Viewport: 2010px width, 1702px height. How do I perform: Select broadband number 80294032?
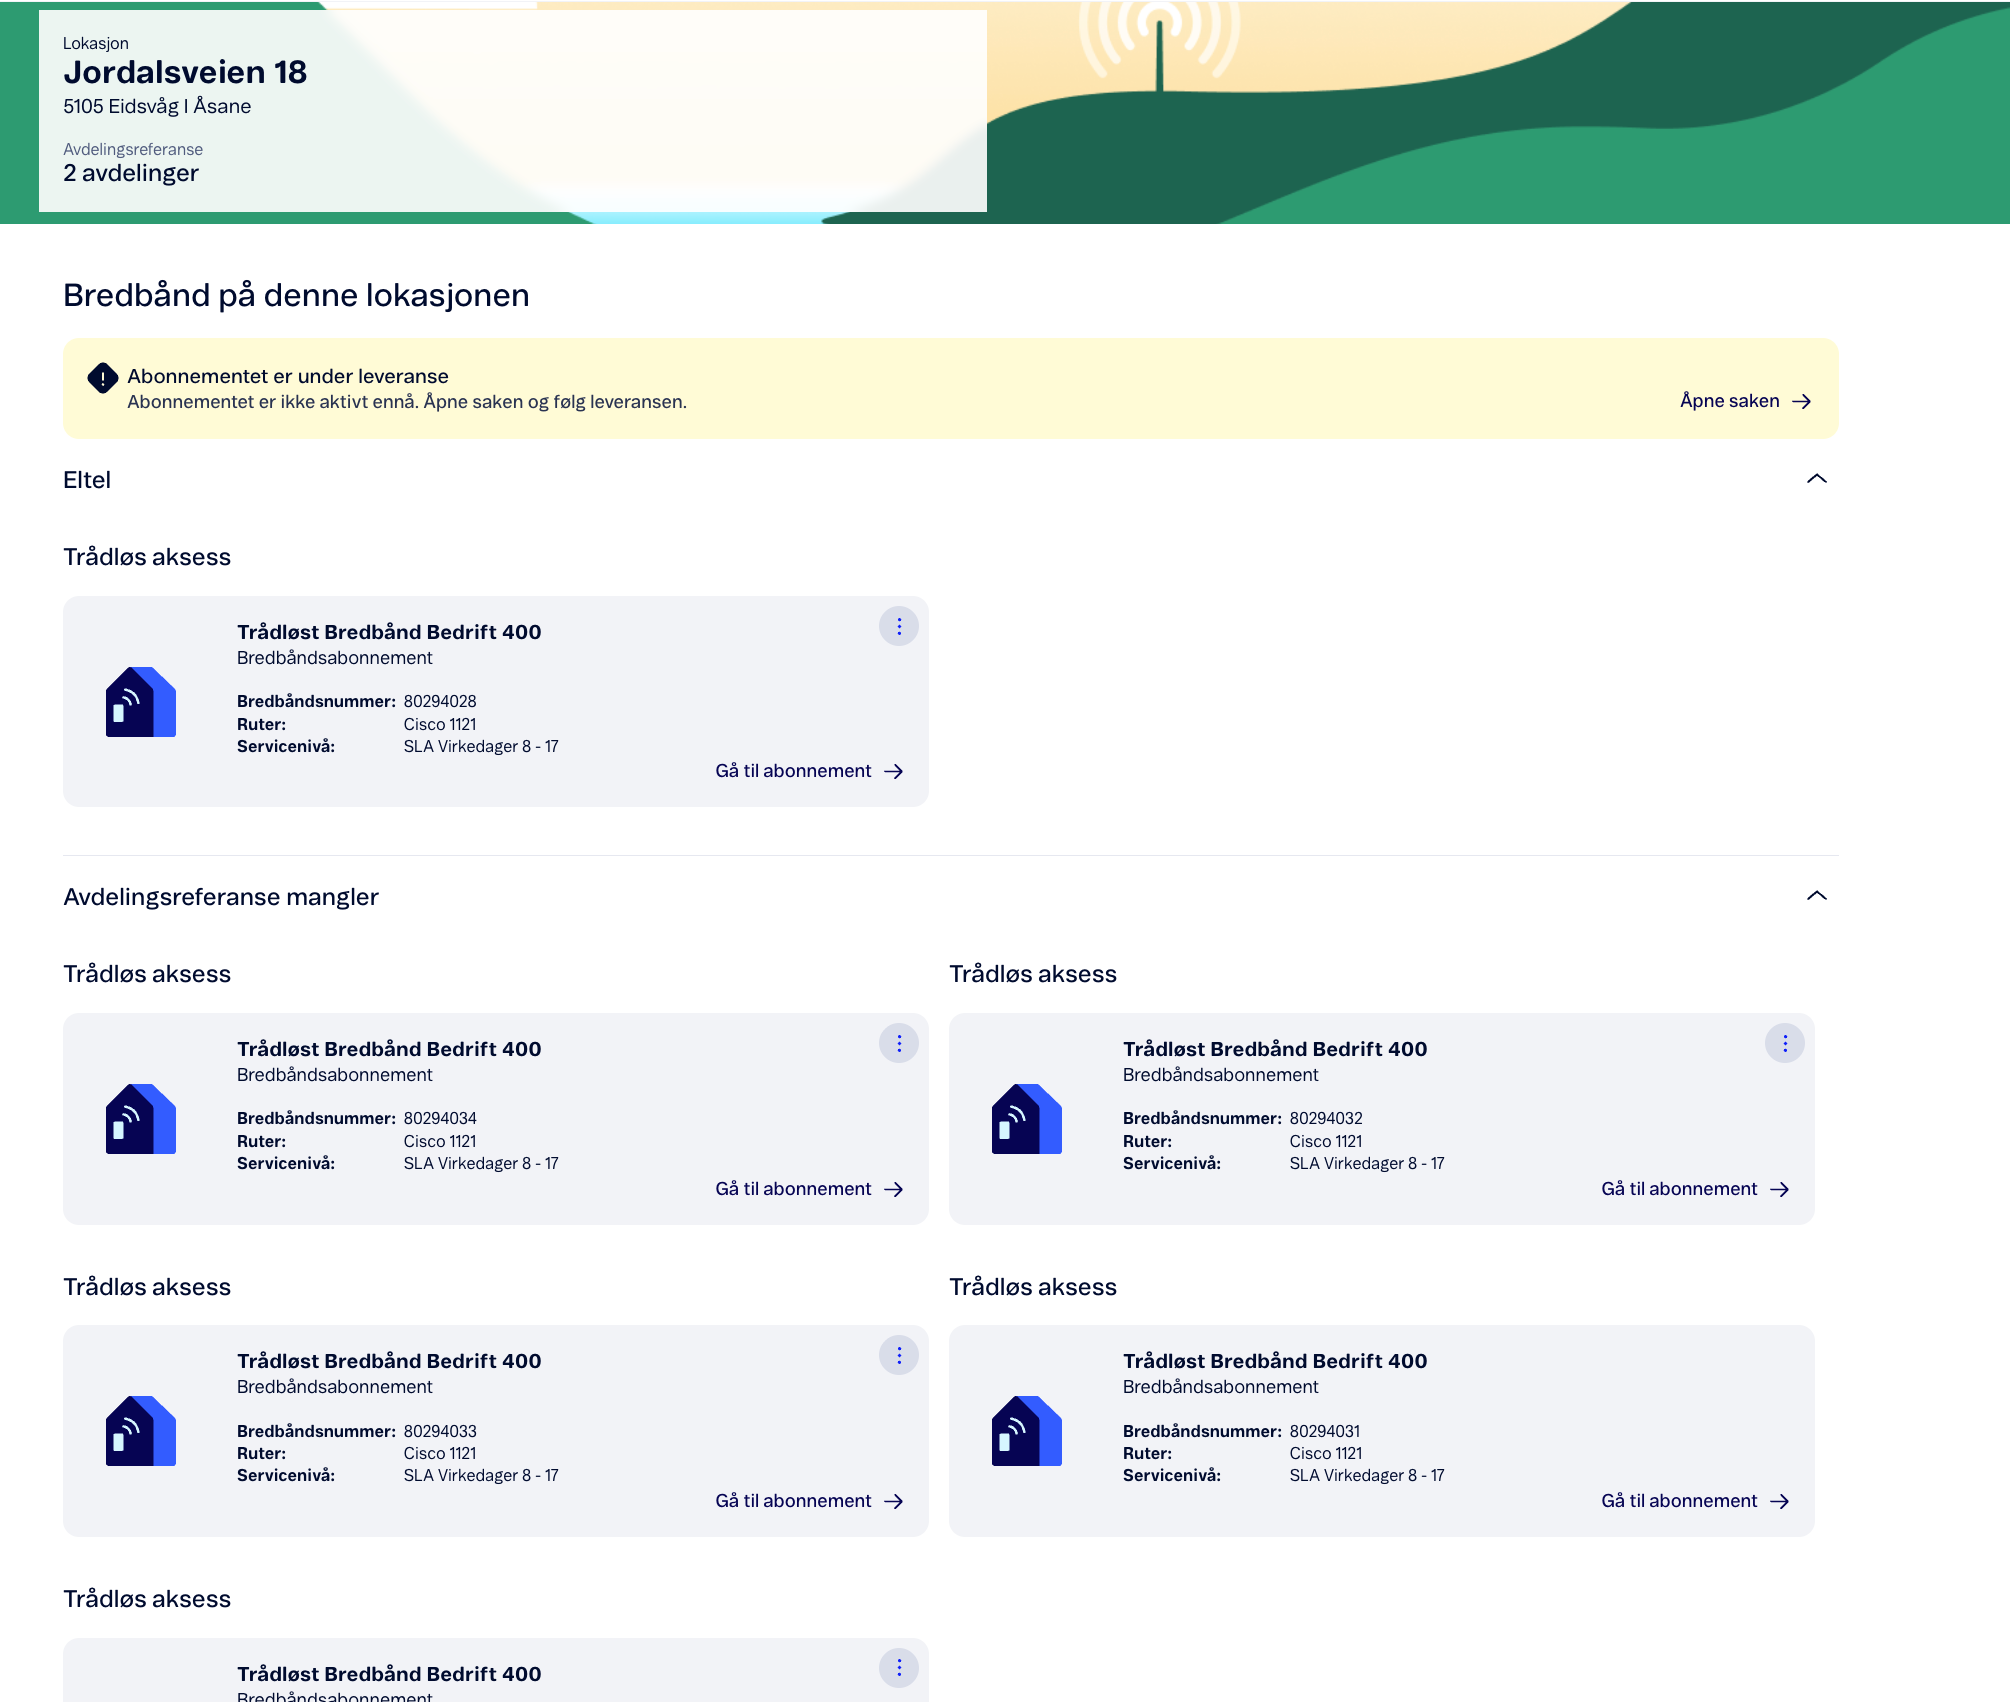(x=1326, y=1119)
